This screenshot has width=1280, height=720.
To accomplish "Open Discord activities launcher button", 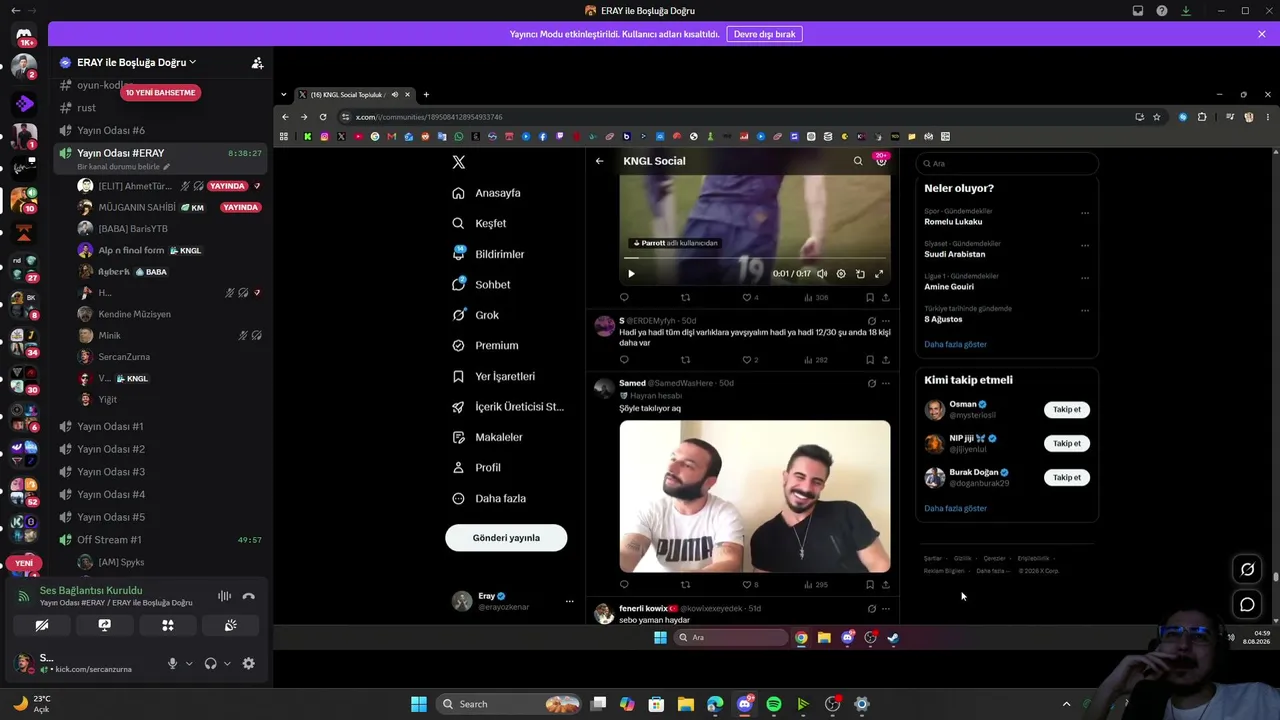I will coord(167,625).
